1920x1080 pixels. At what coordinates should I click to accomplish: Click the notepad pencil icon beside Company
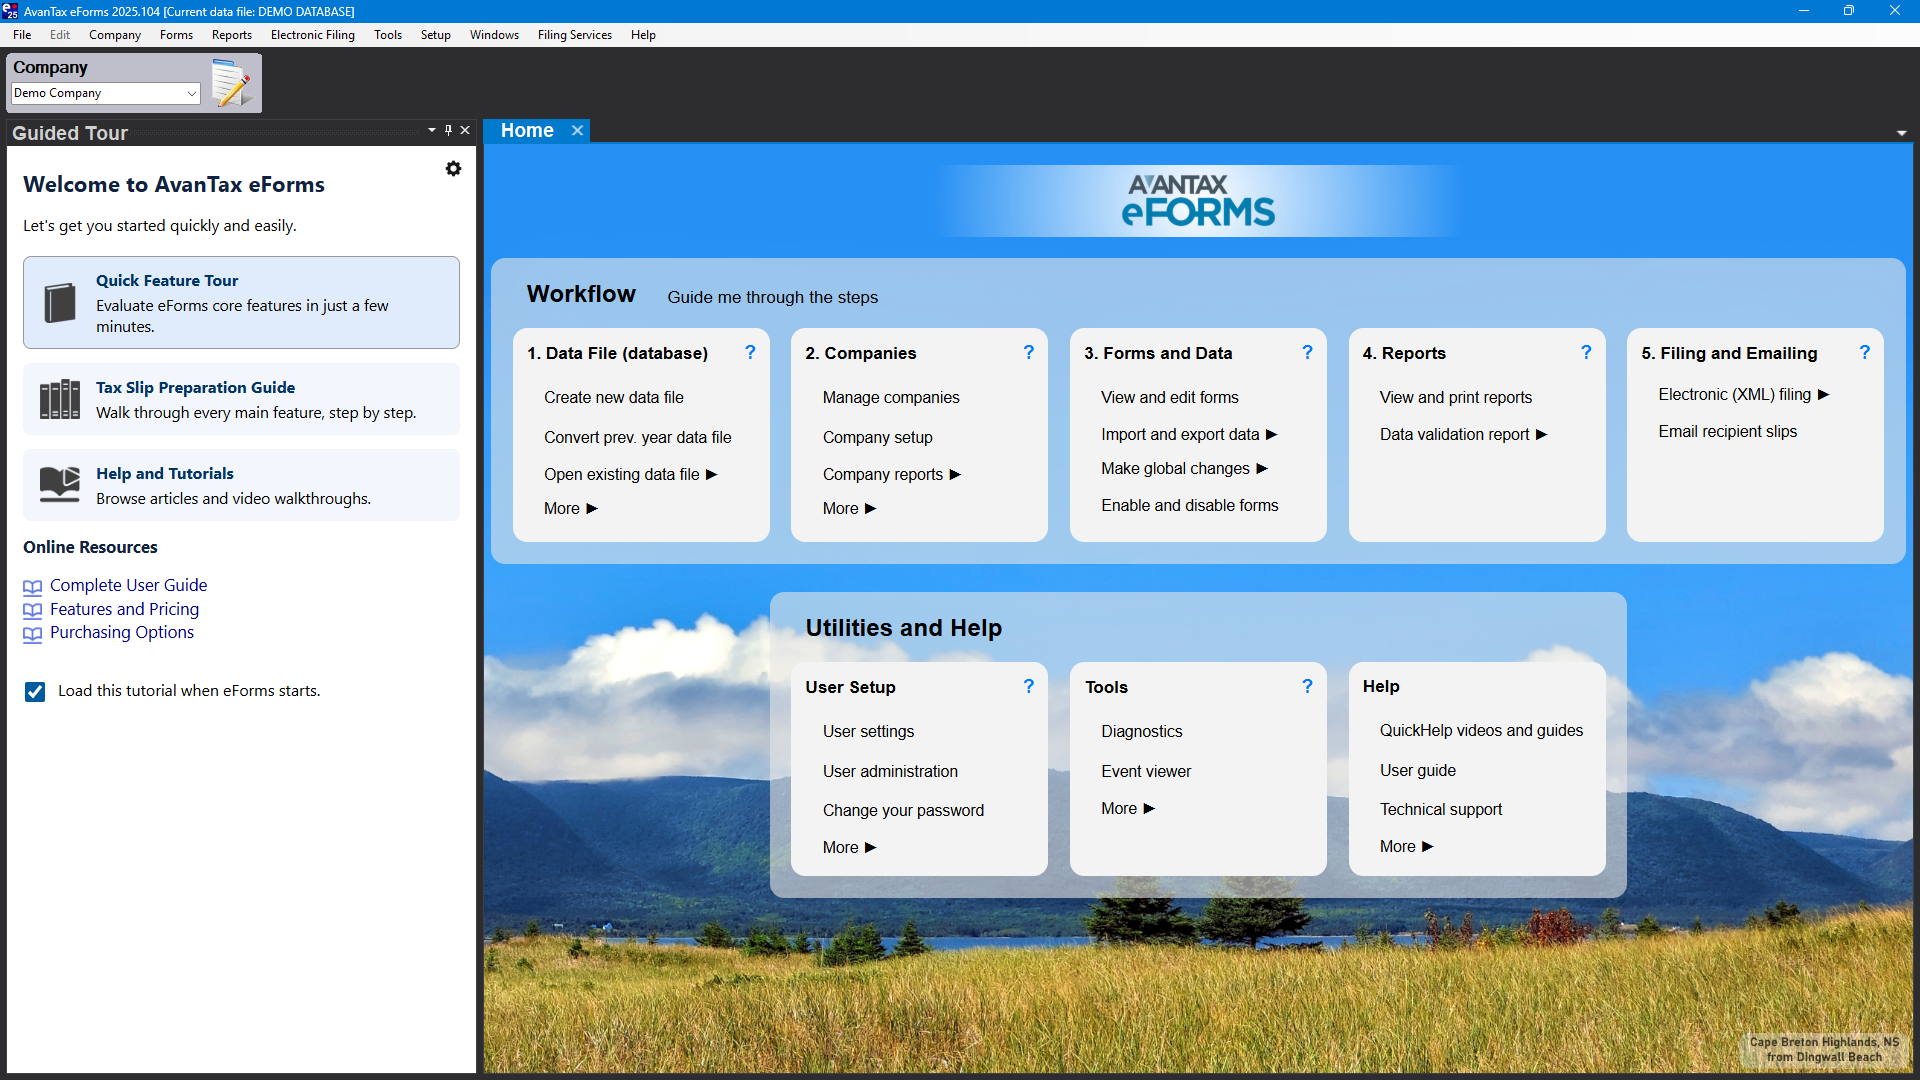tap(232, 83)
